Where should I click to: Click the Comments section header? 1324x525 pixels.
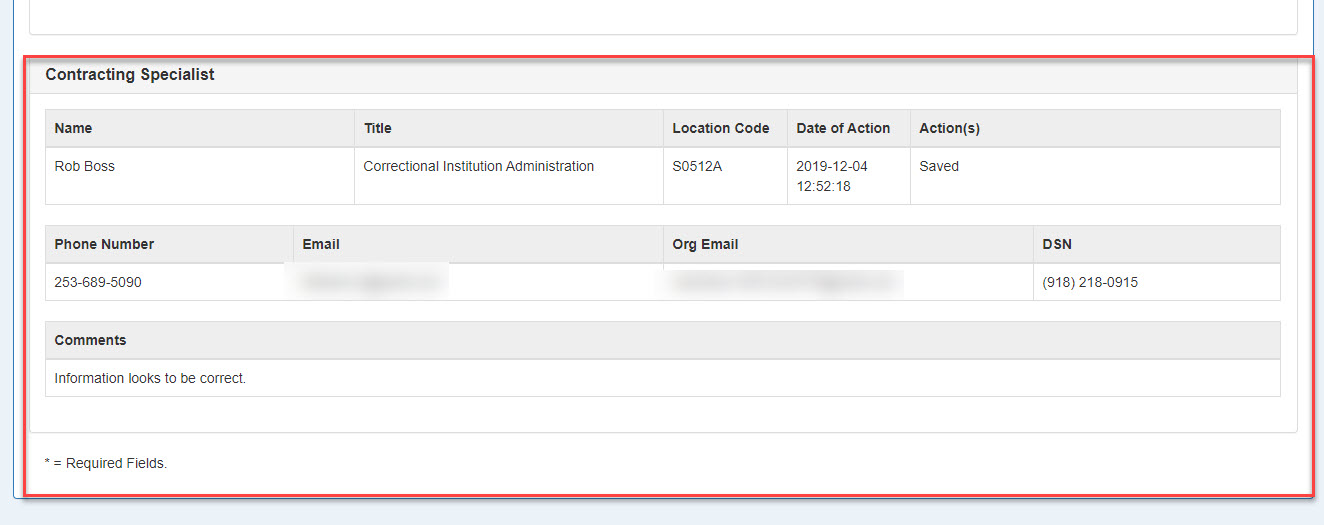(x=90, y=340)
